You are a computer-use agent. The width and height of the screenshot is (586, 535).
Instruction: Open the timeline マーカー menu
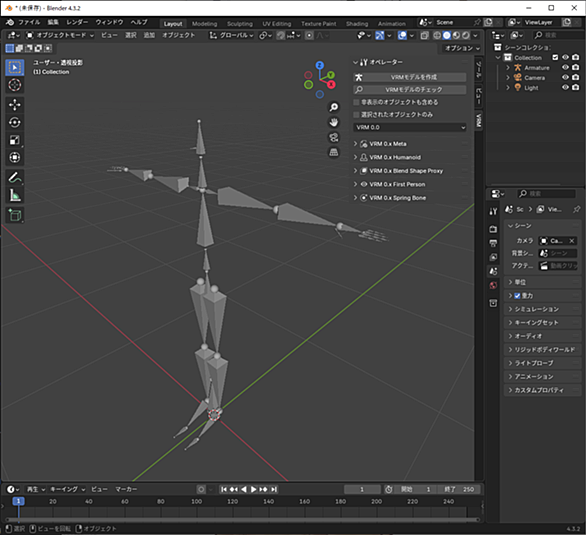click(x=126, y=489)
